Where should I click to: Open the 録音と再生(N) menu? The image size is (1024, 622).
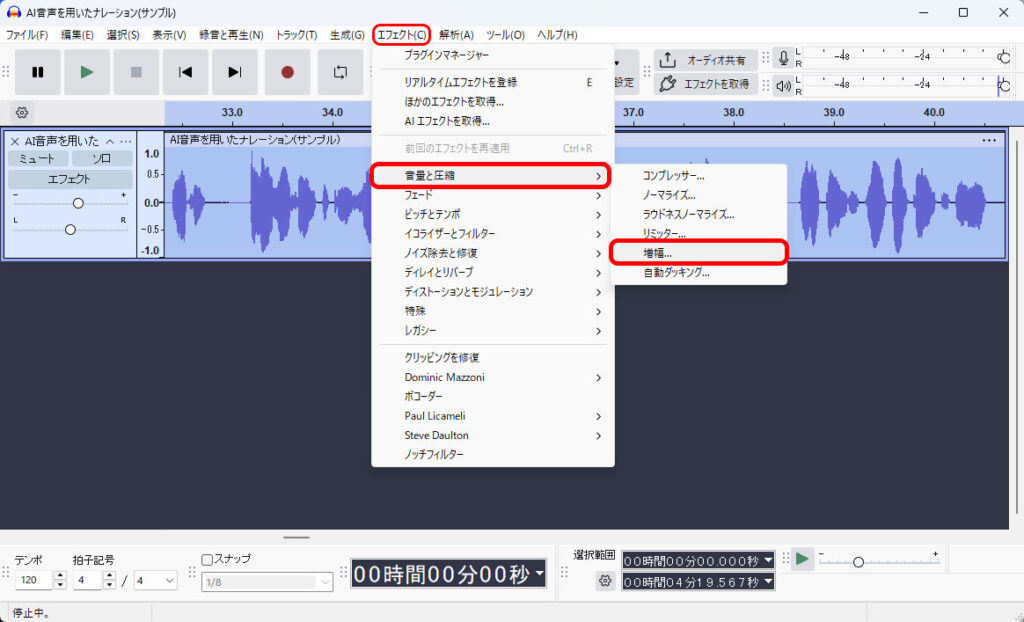[x=231, y=35]
